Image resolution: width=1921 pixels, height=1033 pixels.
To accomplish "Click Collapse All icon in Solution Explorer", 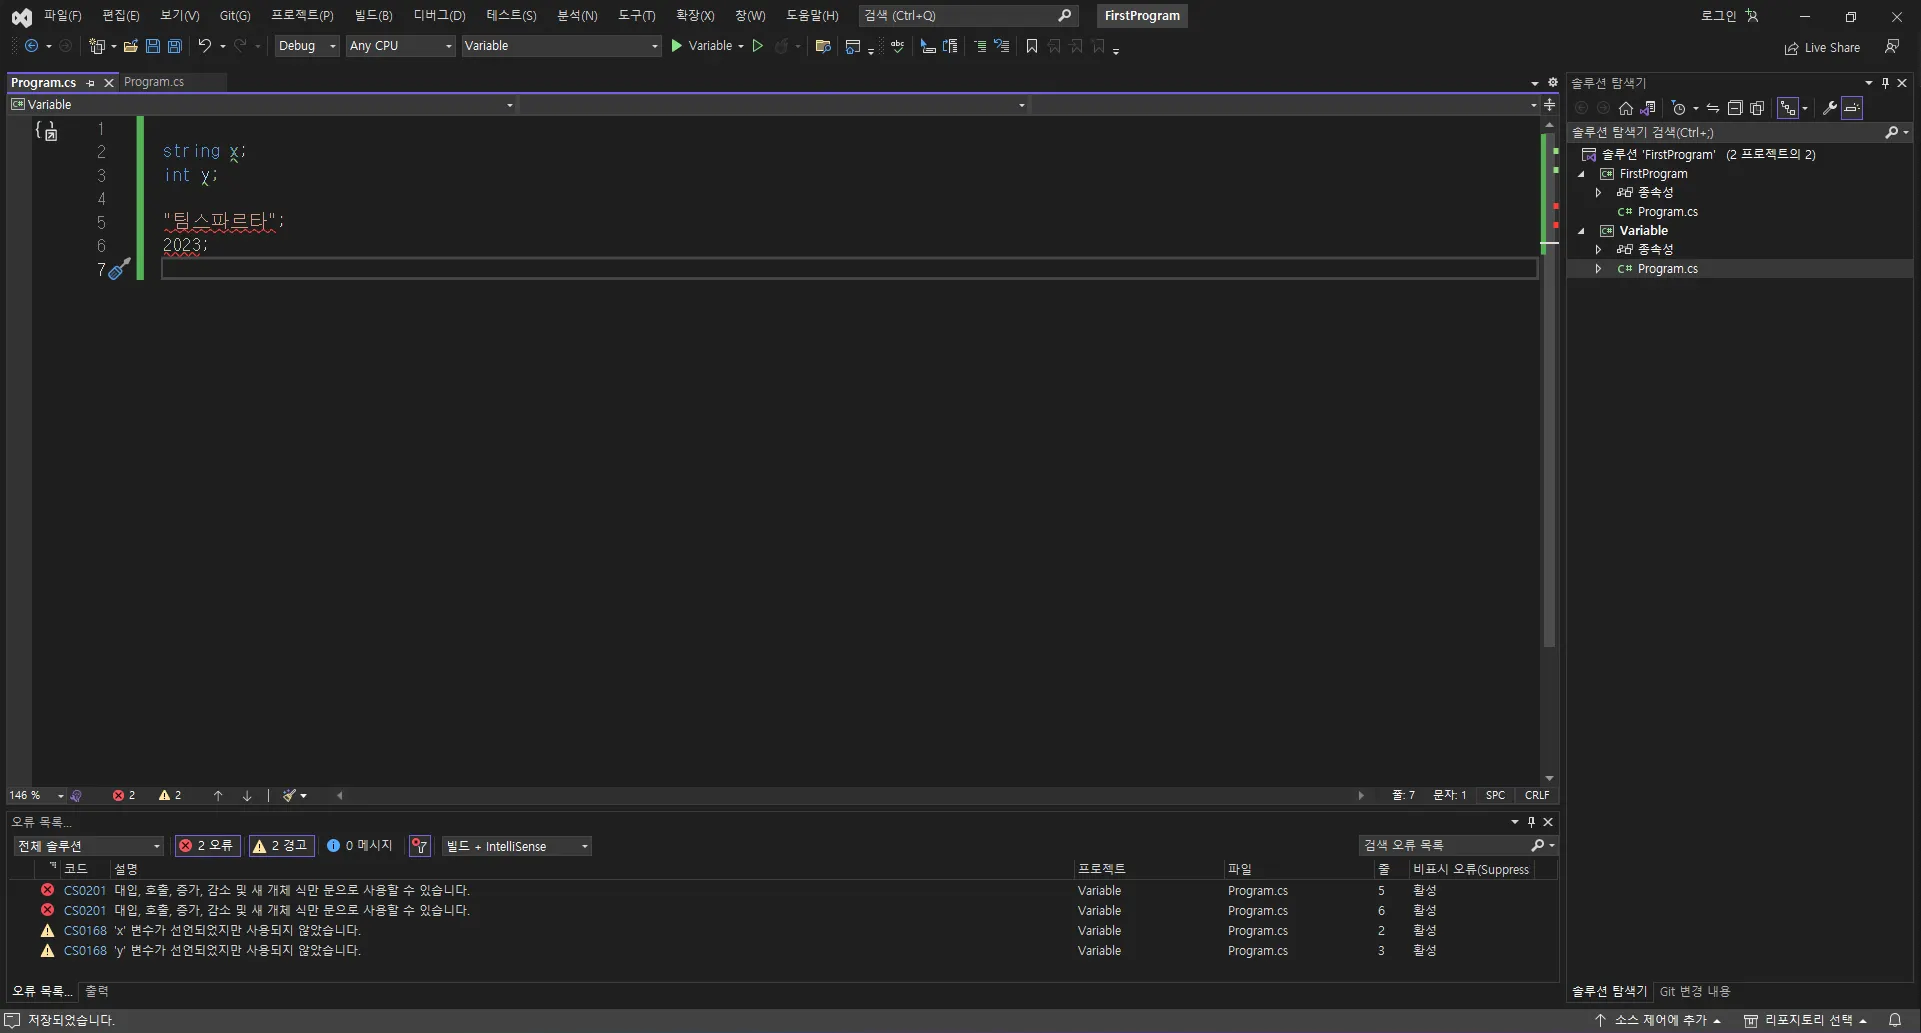I will [x=1735, y=108].
